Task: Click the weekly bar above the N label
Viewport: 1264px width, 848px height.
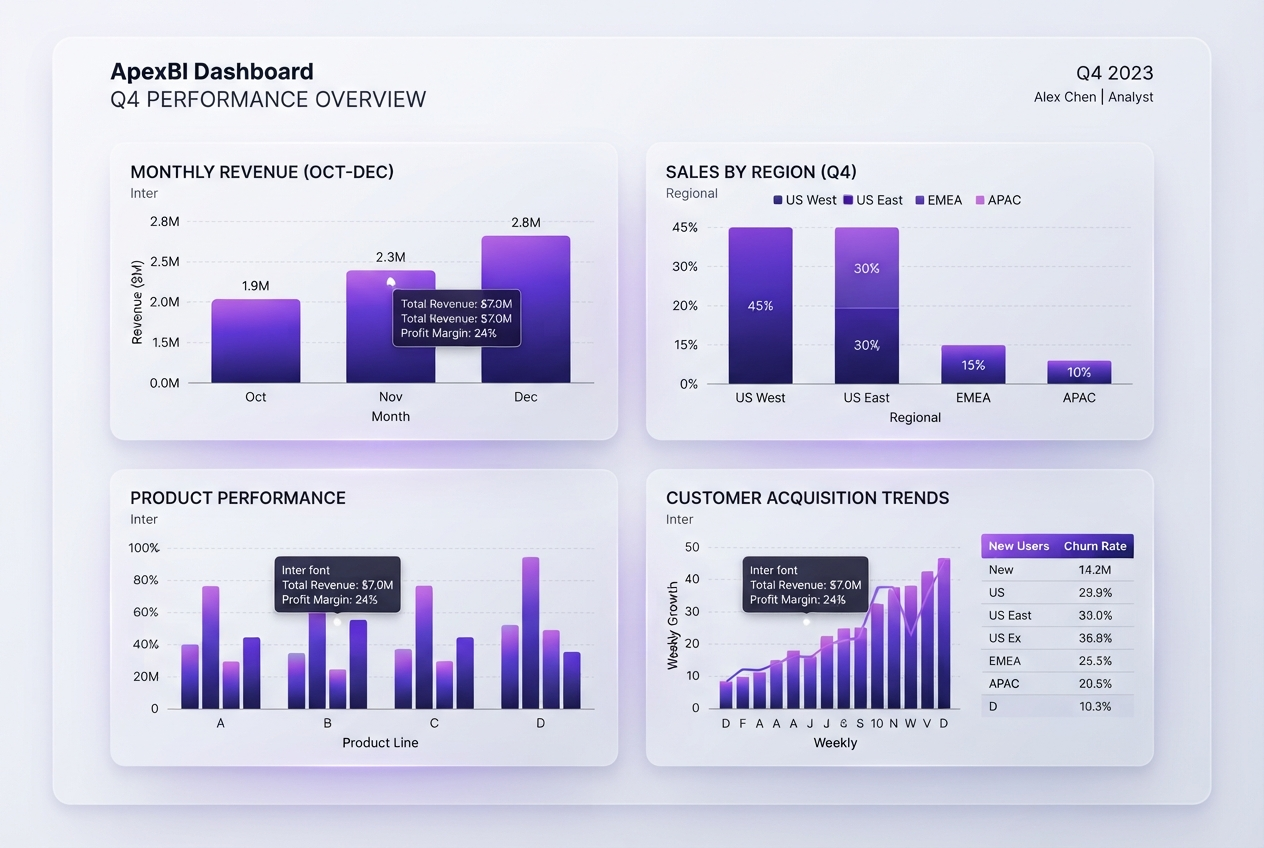Action: (894, 649)
